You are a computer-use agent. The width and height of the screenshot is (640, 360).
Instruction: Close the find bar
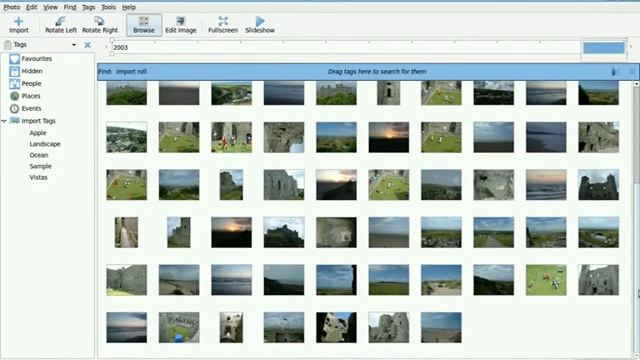(x=632, y=72)
